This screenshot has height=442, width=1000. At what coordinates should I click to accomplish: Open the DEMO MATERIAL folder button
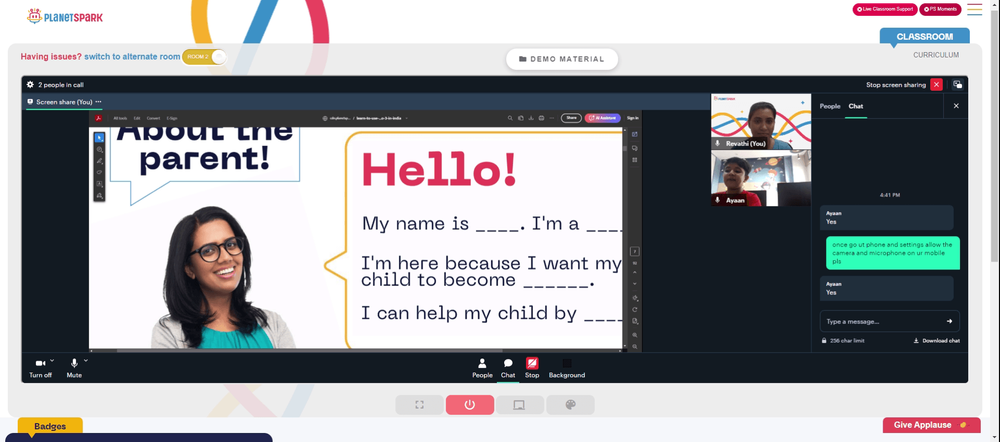pyautogui.click(x=562, y=59)
